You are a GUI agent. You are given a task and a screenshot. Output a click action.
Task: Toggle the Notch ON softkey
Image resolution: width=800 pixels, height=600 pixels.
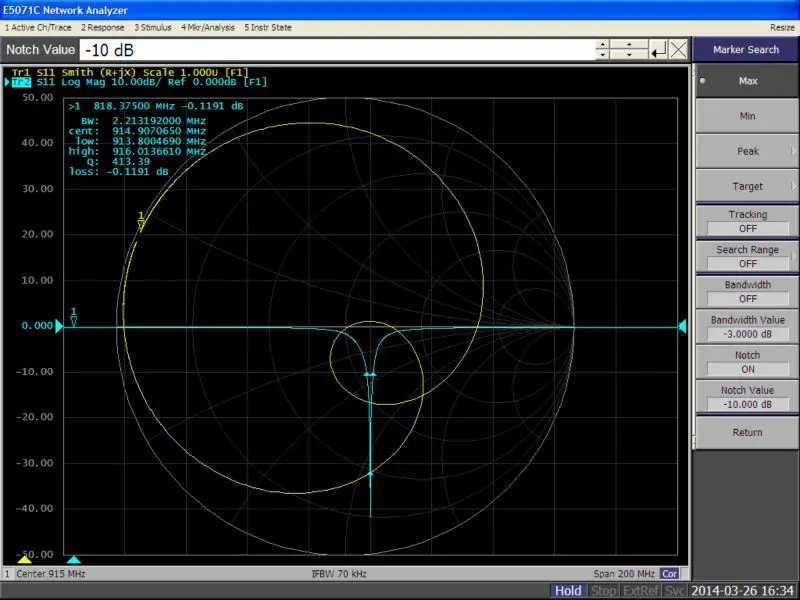click(747, 362)
